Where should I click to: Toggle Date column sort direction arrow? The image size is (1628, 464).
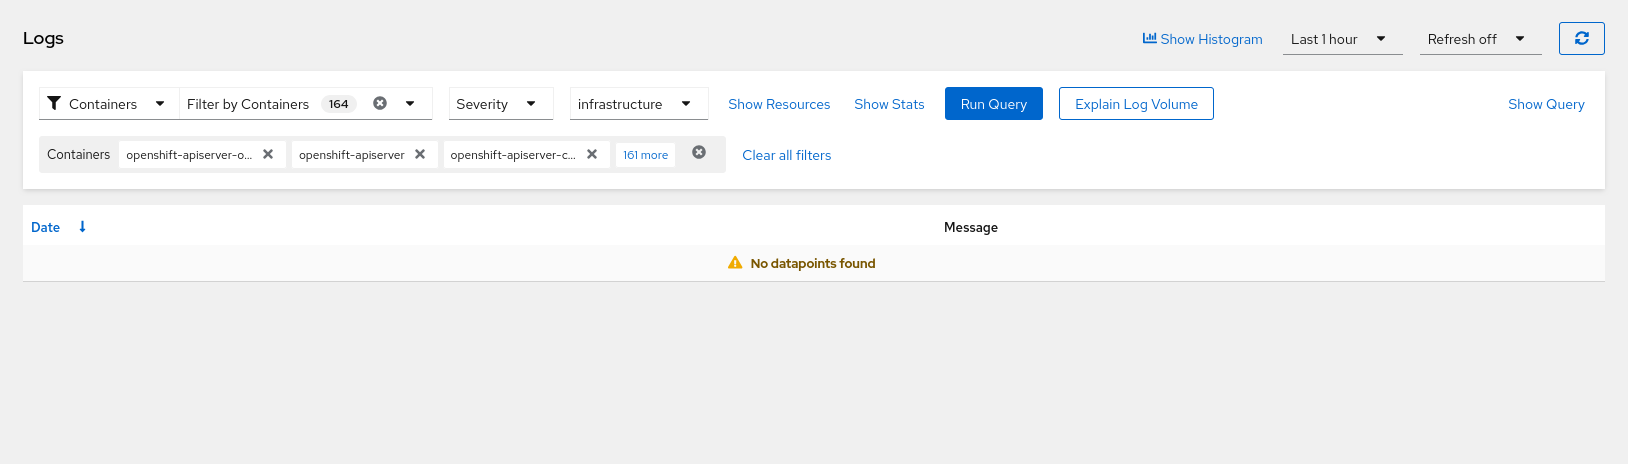[x=82, y=227]
